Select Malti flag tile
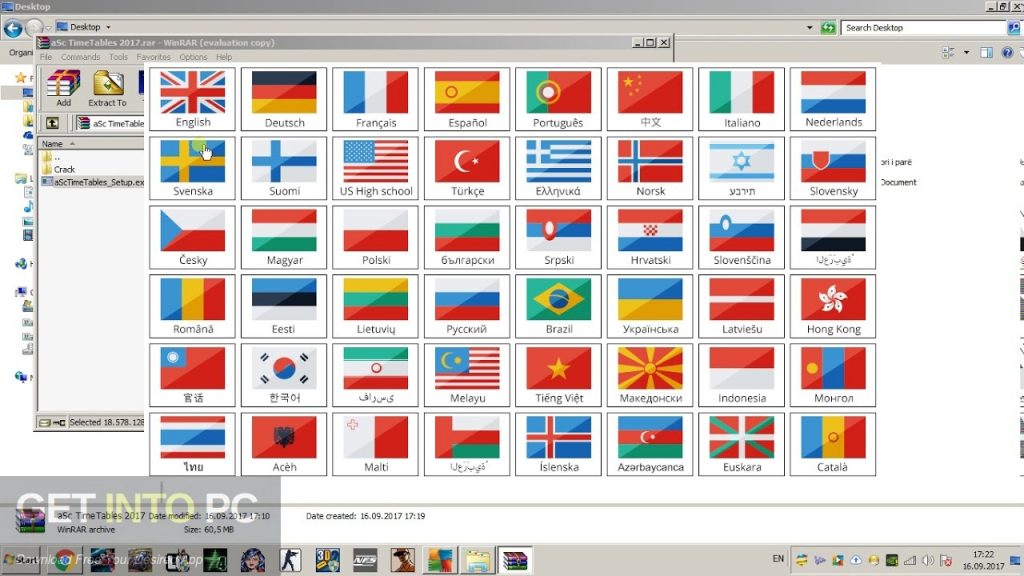Screen dimensions: 1024x576 point(376,444)
